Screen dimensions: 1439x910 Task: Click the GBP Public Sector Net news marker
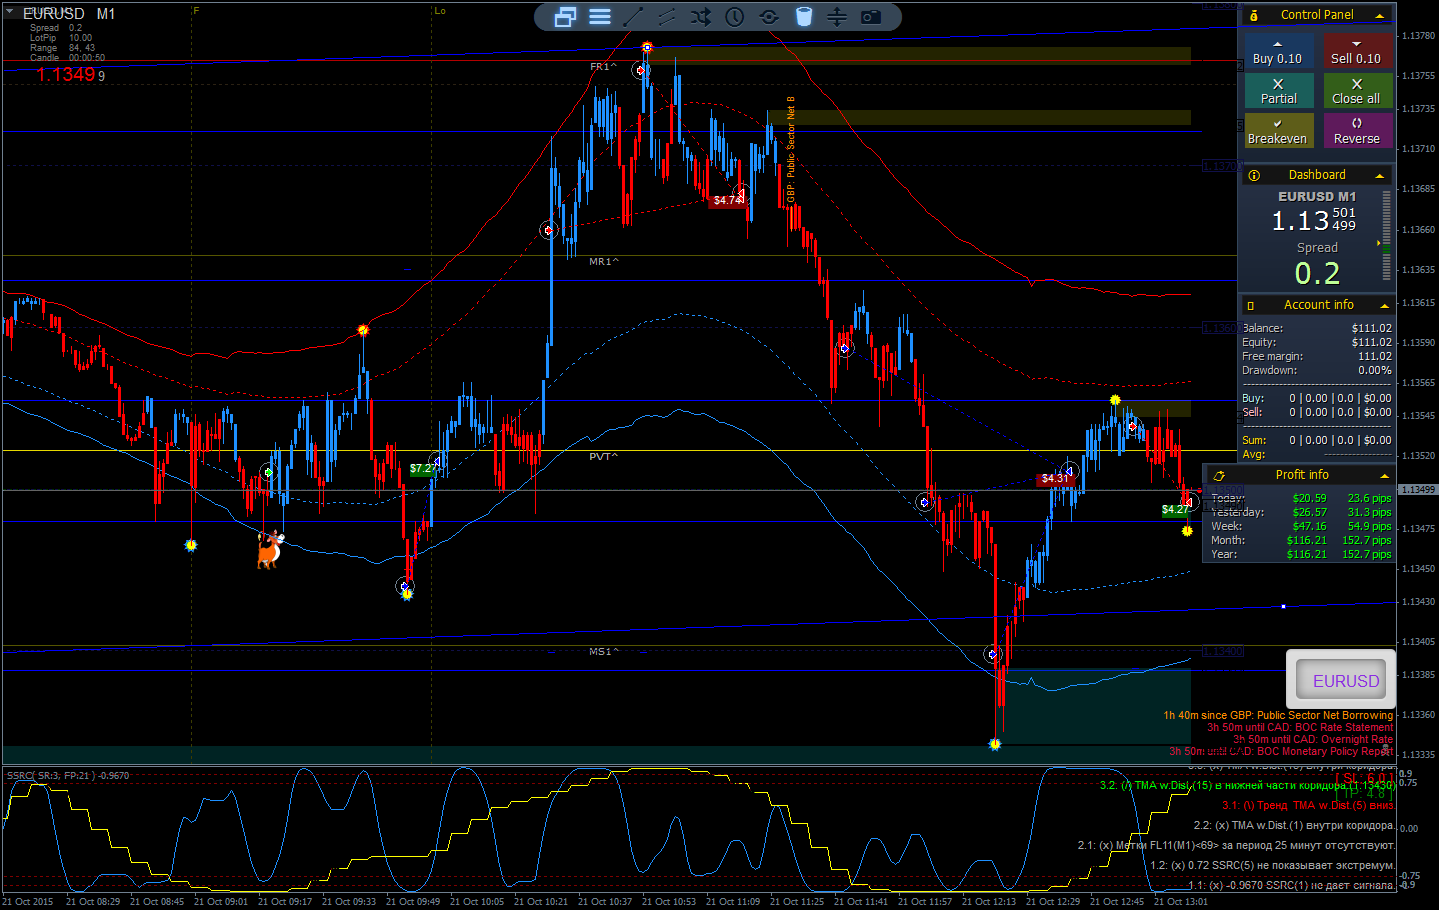(790, 150)
